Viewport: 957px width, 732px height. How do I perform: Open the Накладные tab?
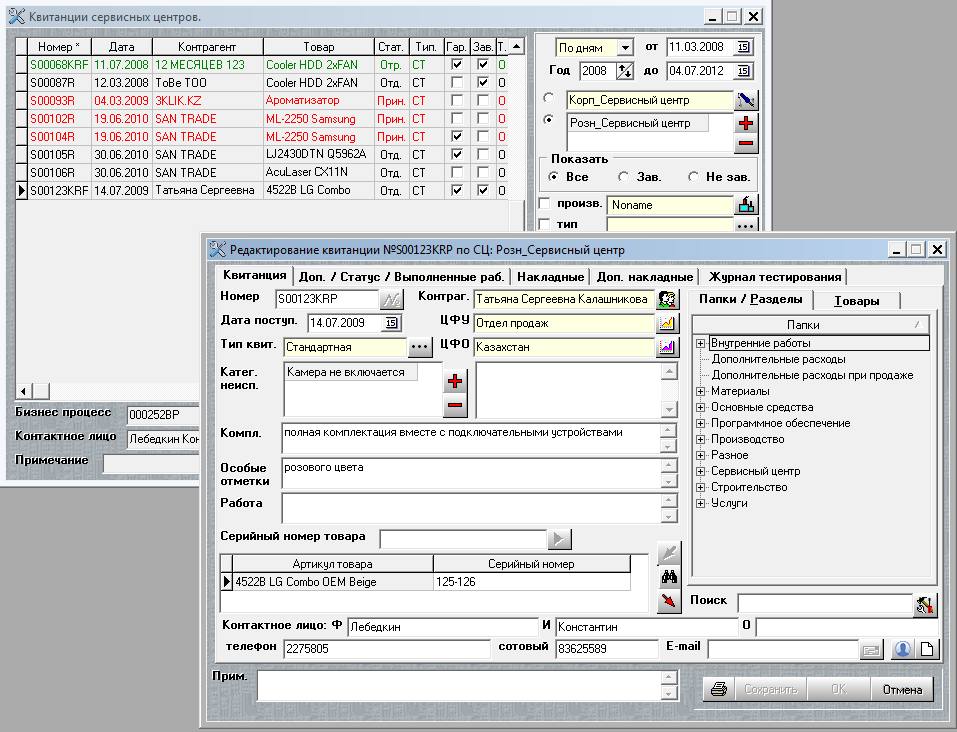550,277
